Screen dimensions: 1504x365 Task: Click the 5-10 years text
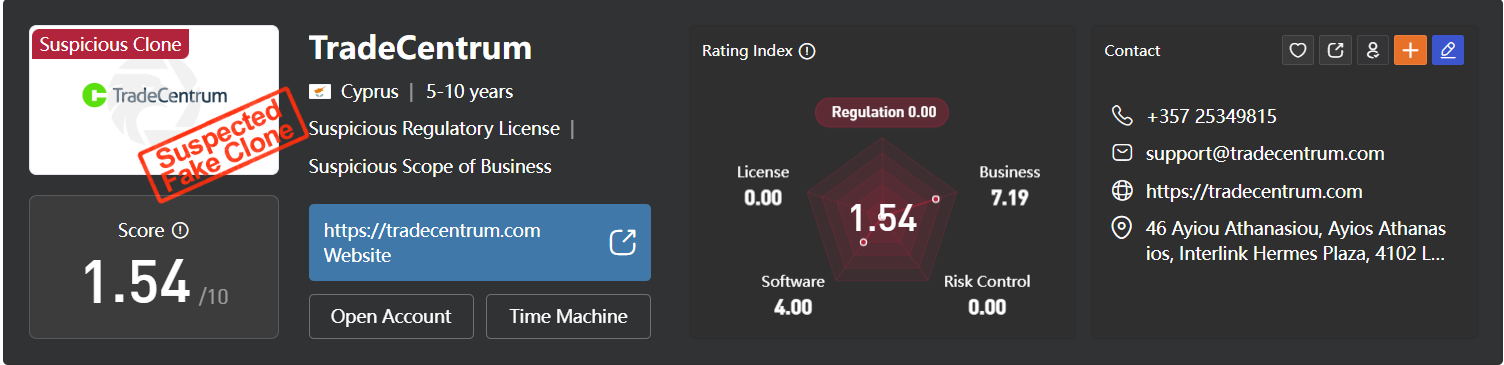click(x=469, y=92)
